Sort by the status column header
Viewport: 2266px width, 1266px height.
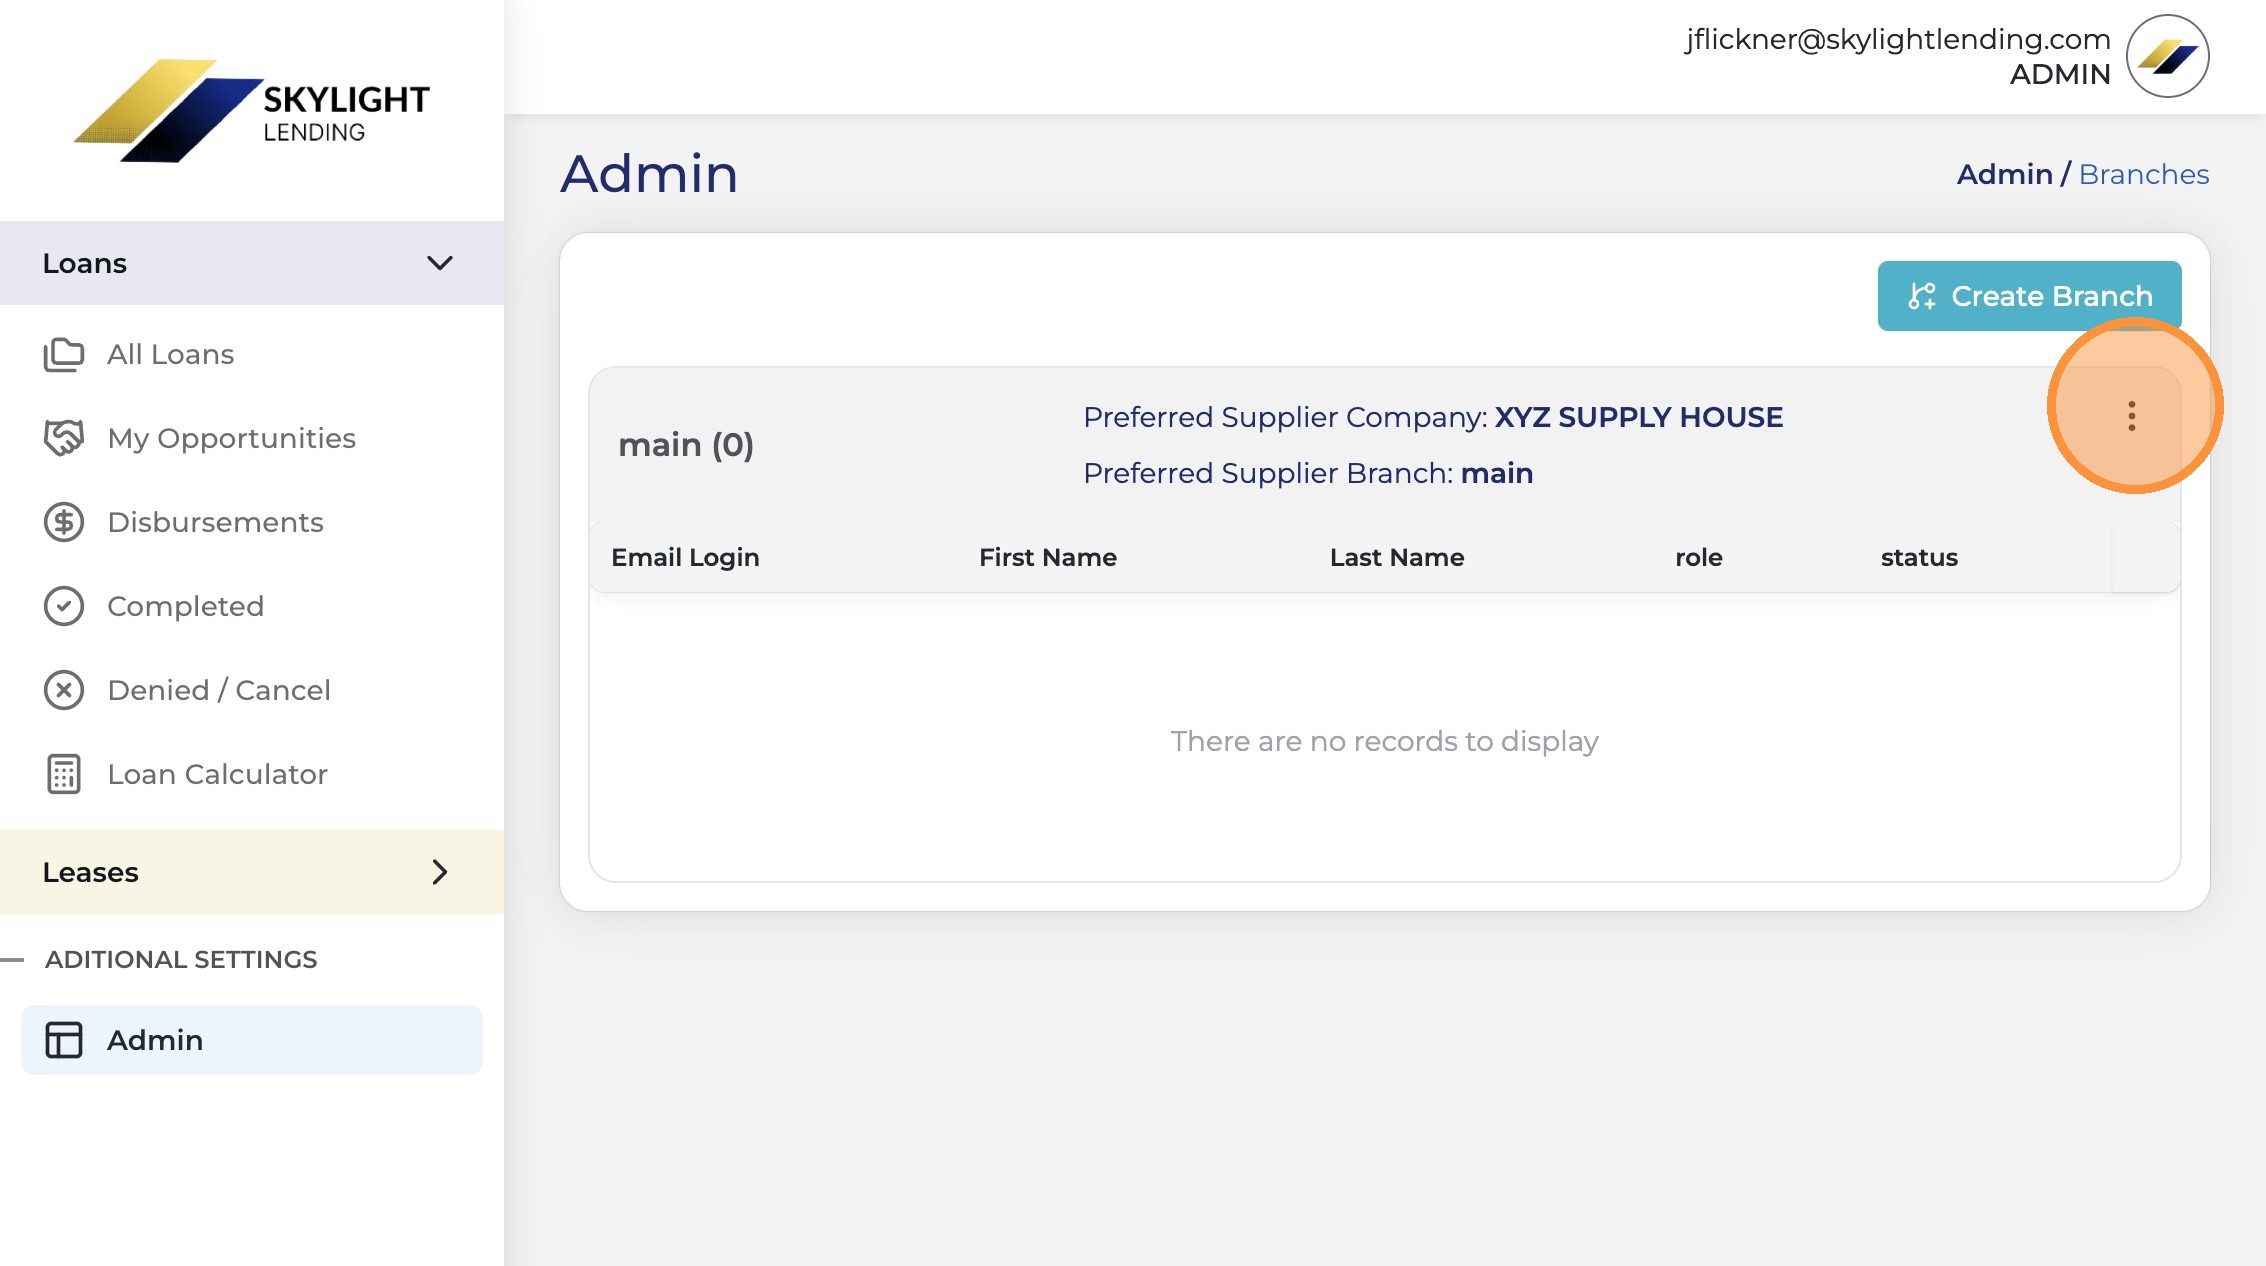1919,557
